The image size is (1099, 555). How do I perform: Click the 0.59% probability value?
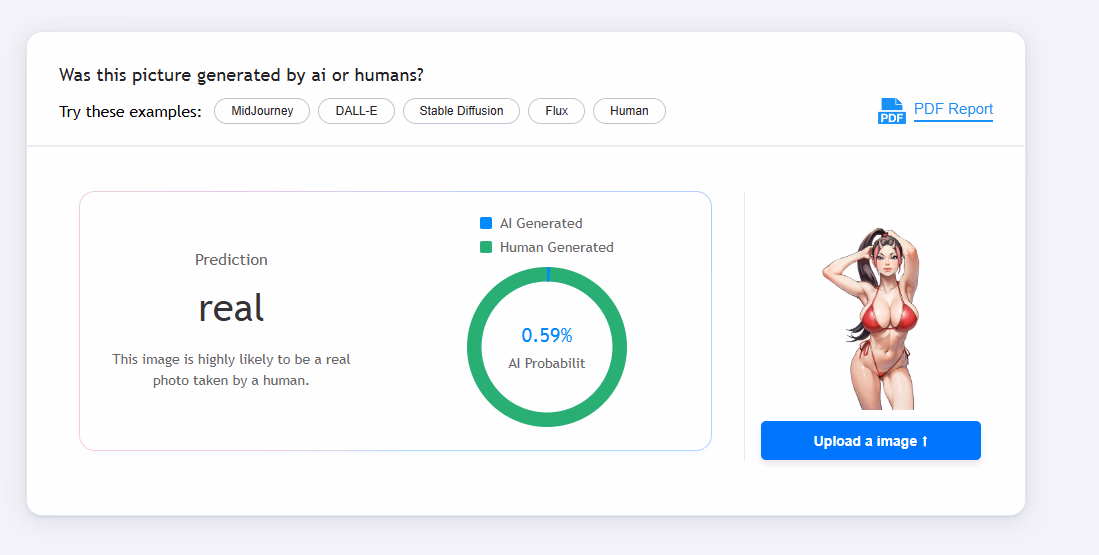click(x=547, y=335)
